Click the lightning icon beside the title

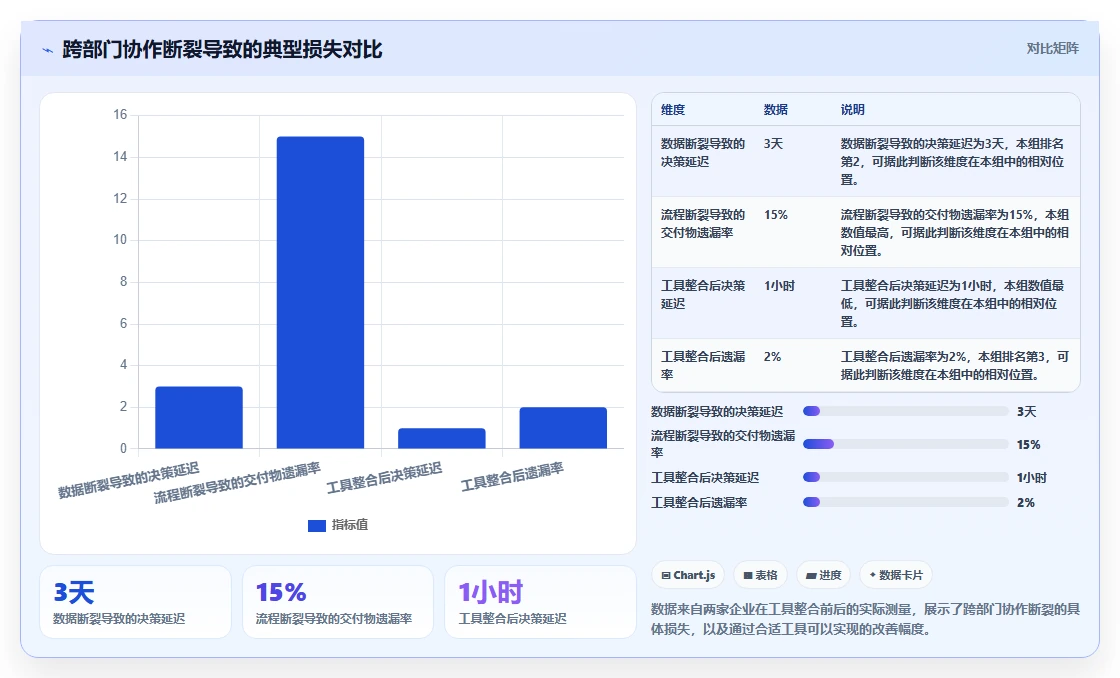(48, 50)
